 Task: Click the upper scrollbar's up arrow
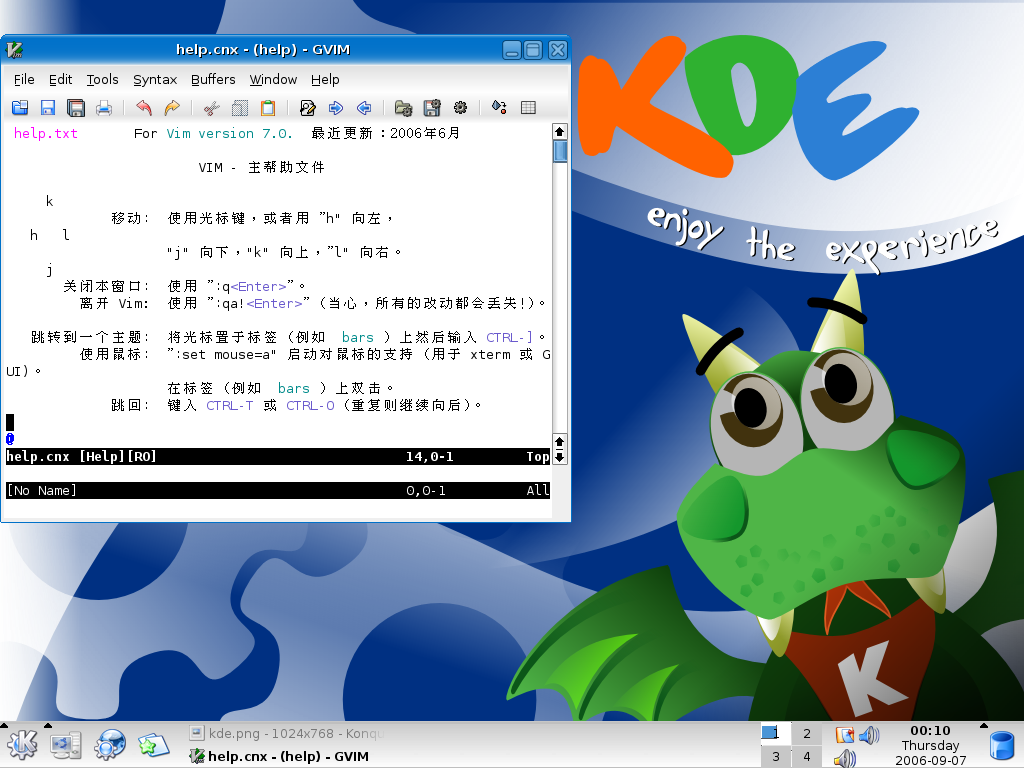click(x=560, y=131)
